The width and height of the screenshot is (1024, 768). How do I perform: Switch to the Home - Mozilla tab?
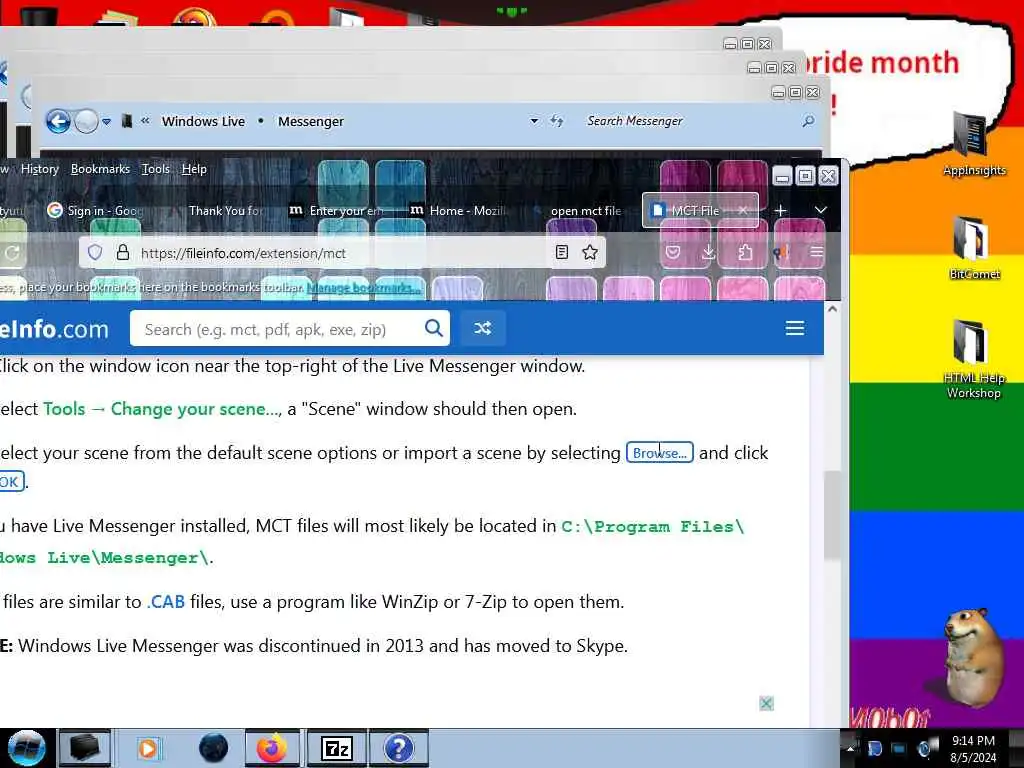pyautogui.click(x=458, y=210)
